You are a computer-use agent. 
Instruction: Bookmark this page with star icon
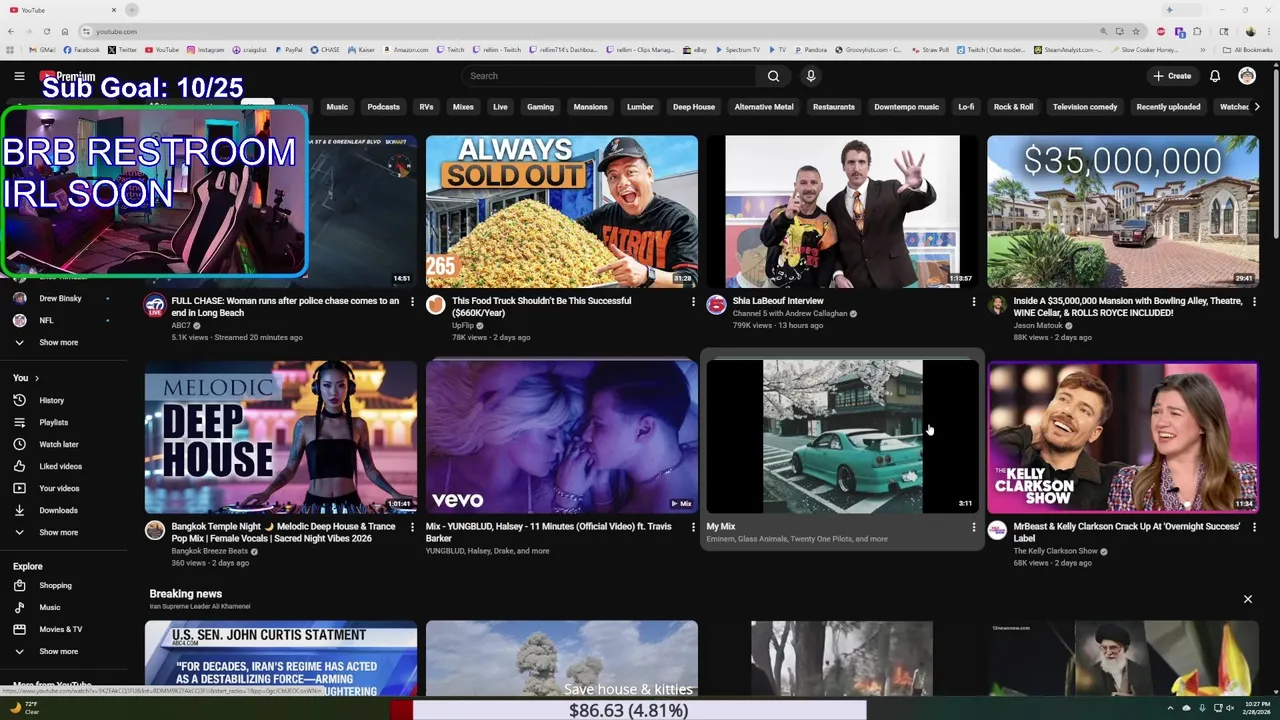[1135, 31]
